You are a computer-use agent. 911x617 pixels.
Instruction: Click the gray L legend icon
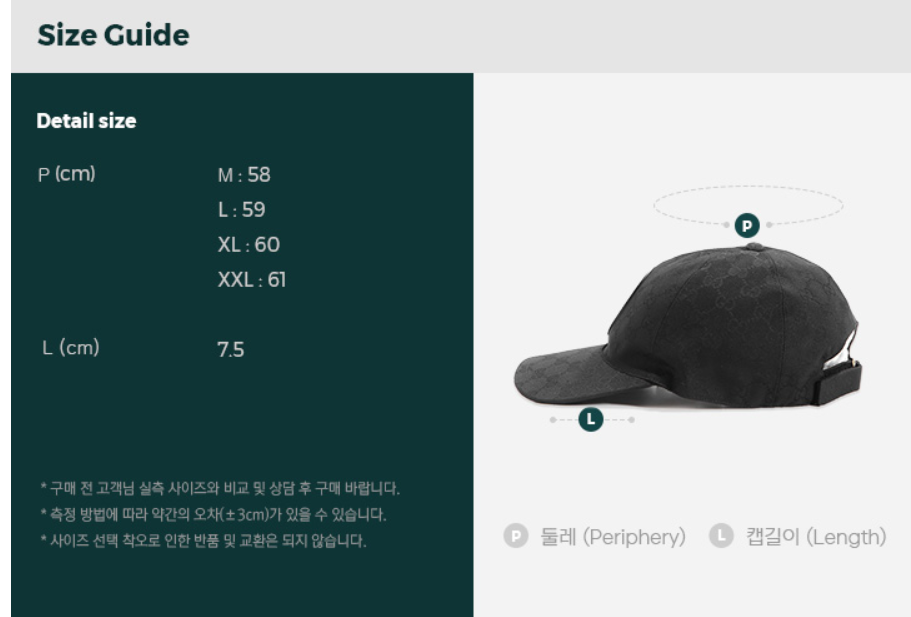[721, 536]
